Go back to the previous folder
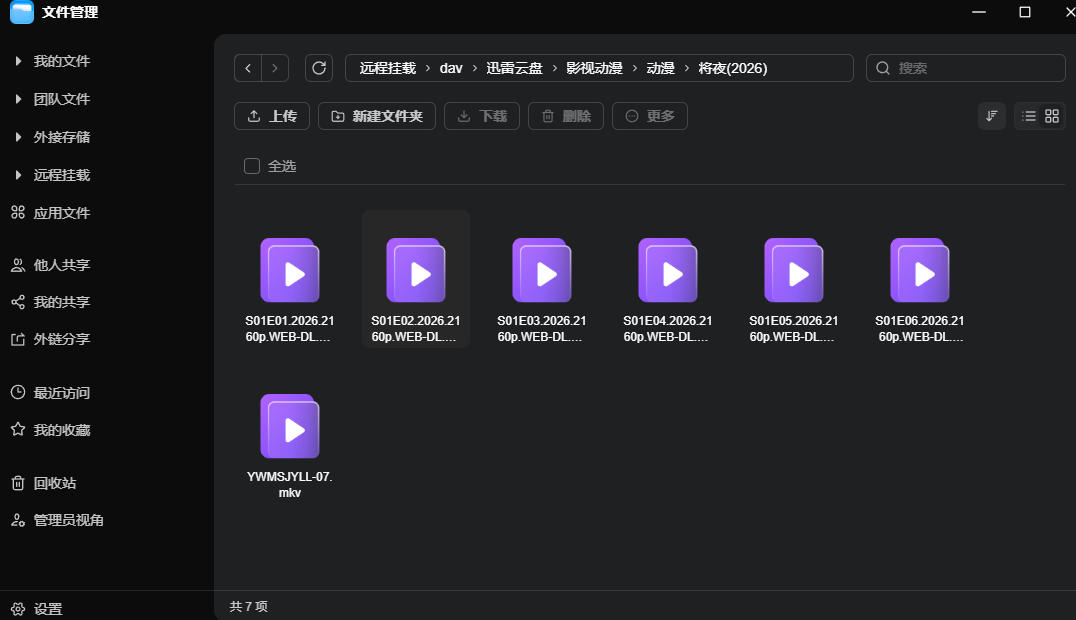Screen dimensions: 1076x620 [x=248, y=68]
